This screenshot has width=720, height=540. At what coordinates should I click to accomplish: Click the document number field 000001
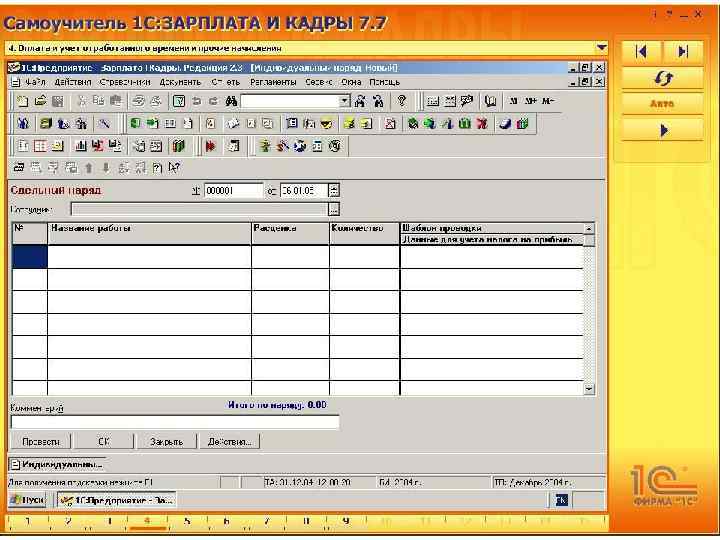point(233,191)
